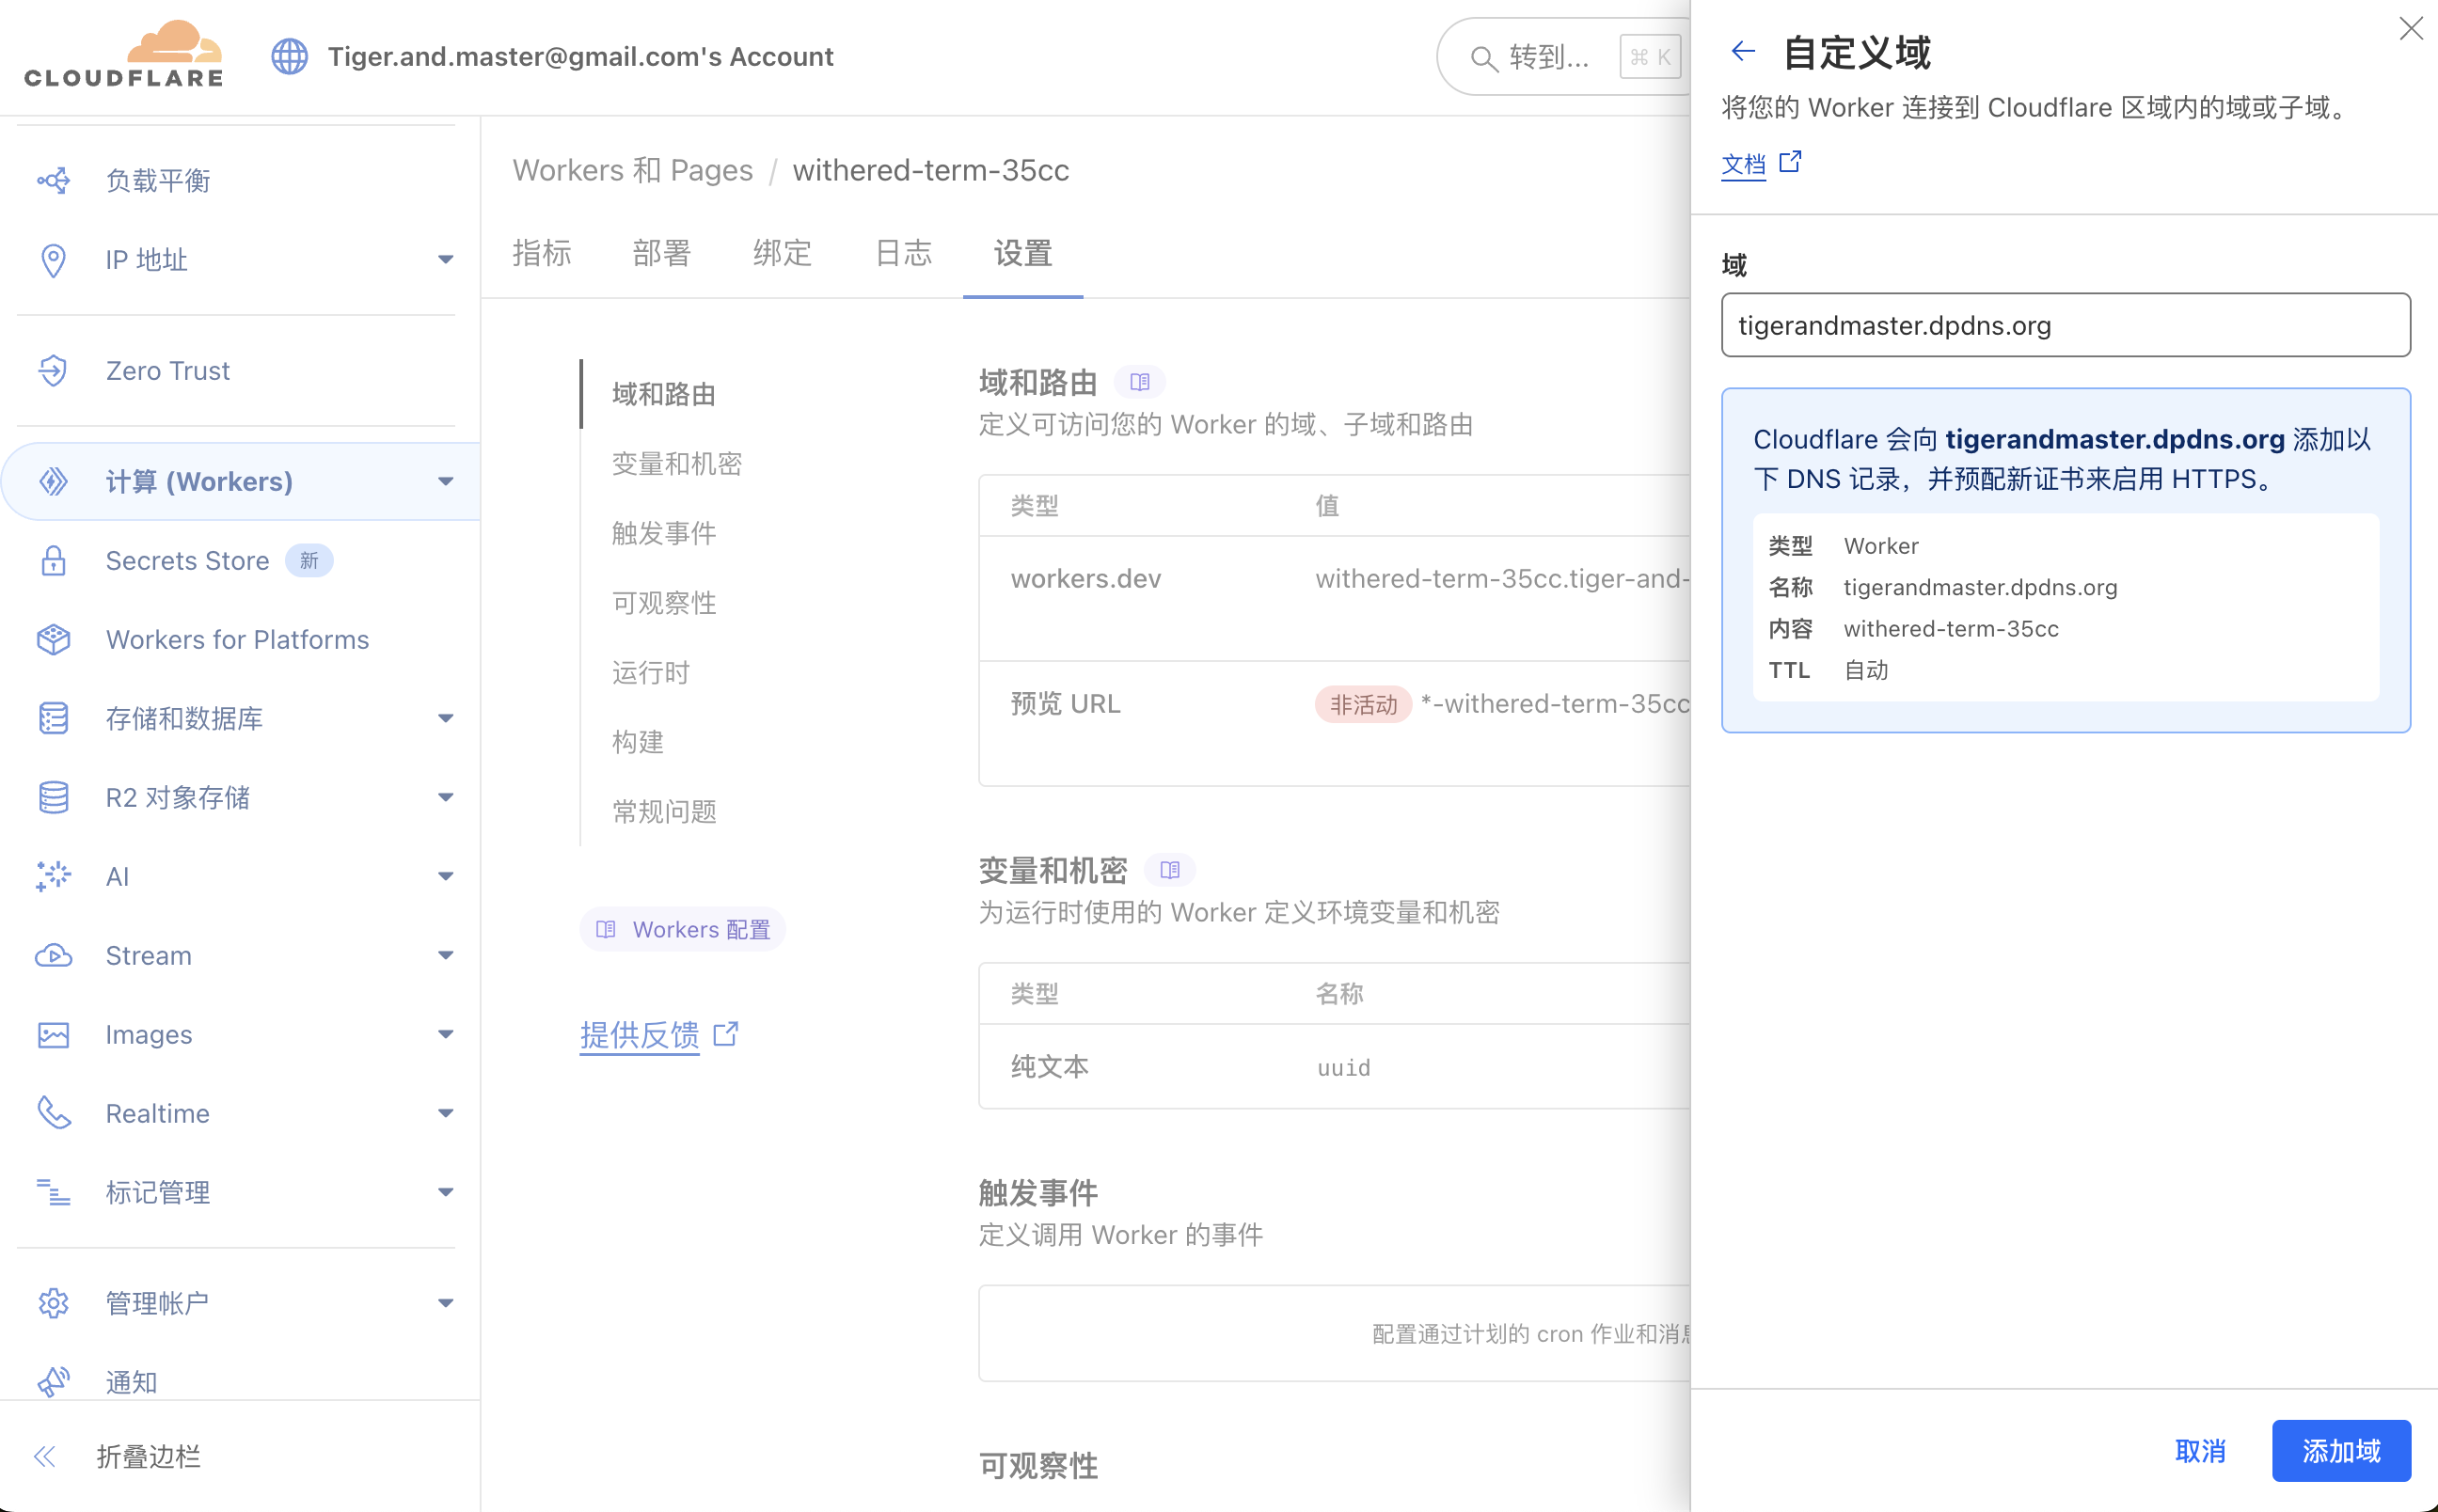Click the search magnifier icon
The image size is (2438, 1512).
[x=1484, y=58]
